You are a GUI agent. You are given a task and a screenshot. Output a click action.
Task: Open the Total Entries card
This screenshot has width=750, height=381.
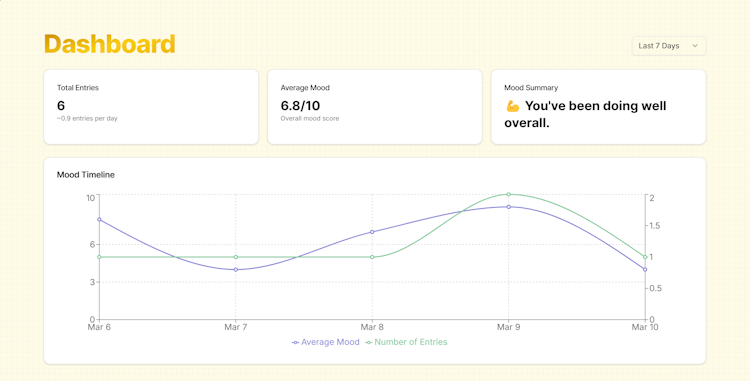151,107
